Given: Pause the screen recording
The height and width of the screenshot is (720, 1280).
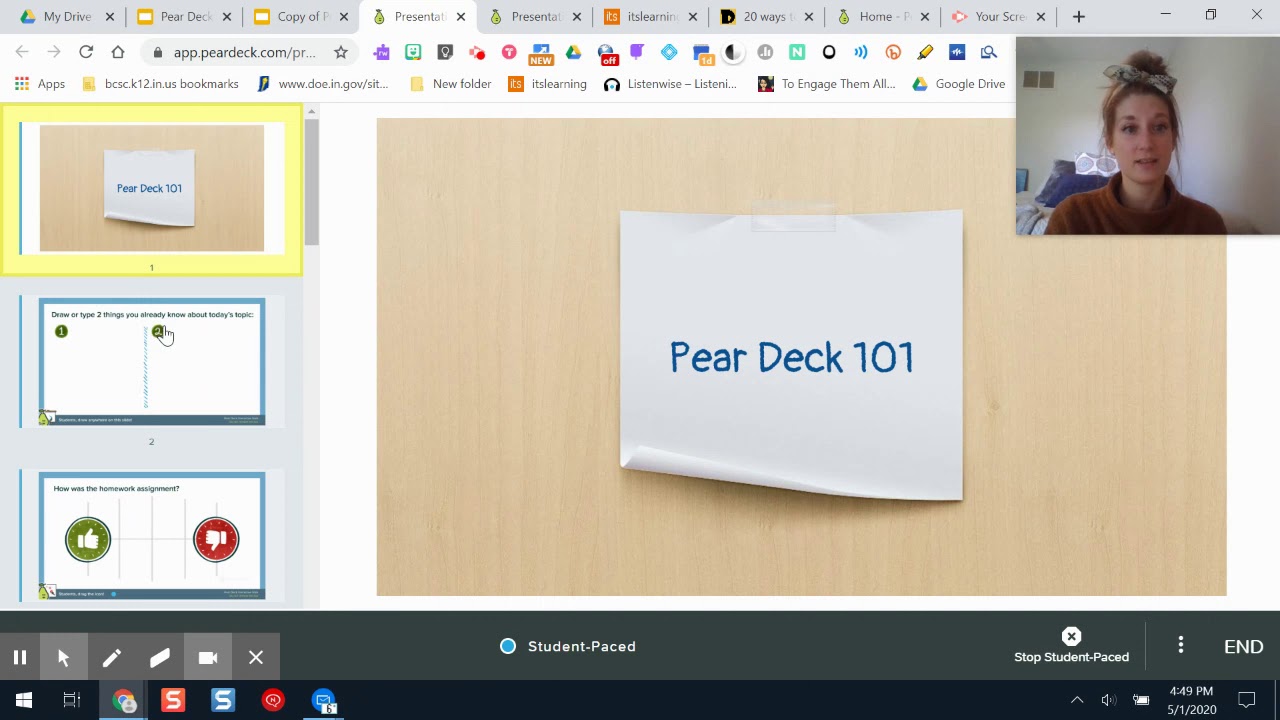Looking at the screenshot, I should click(x=19, y=657).
